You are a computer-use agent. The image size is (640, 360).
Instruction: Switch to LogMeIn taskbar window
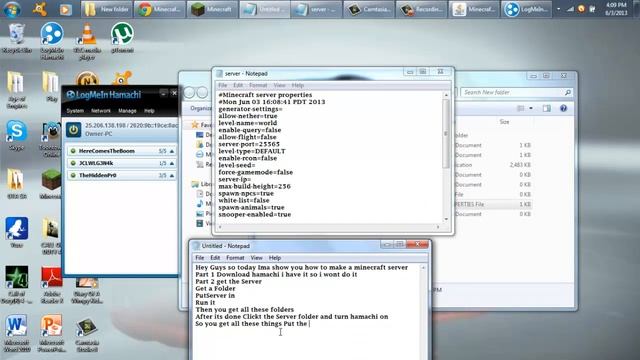(526, 9)
